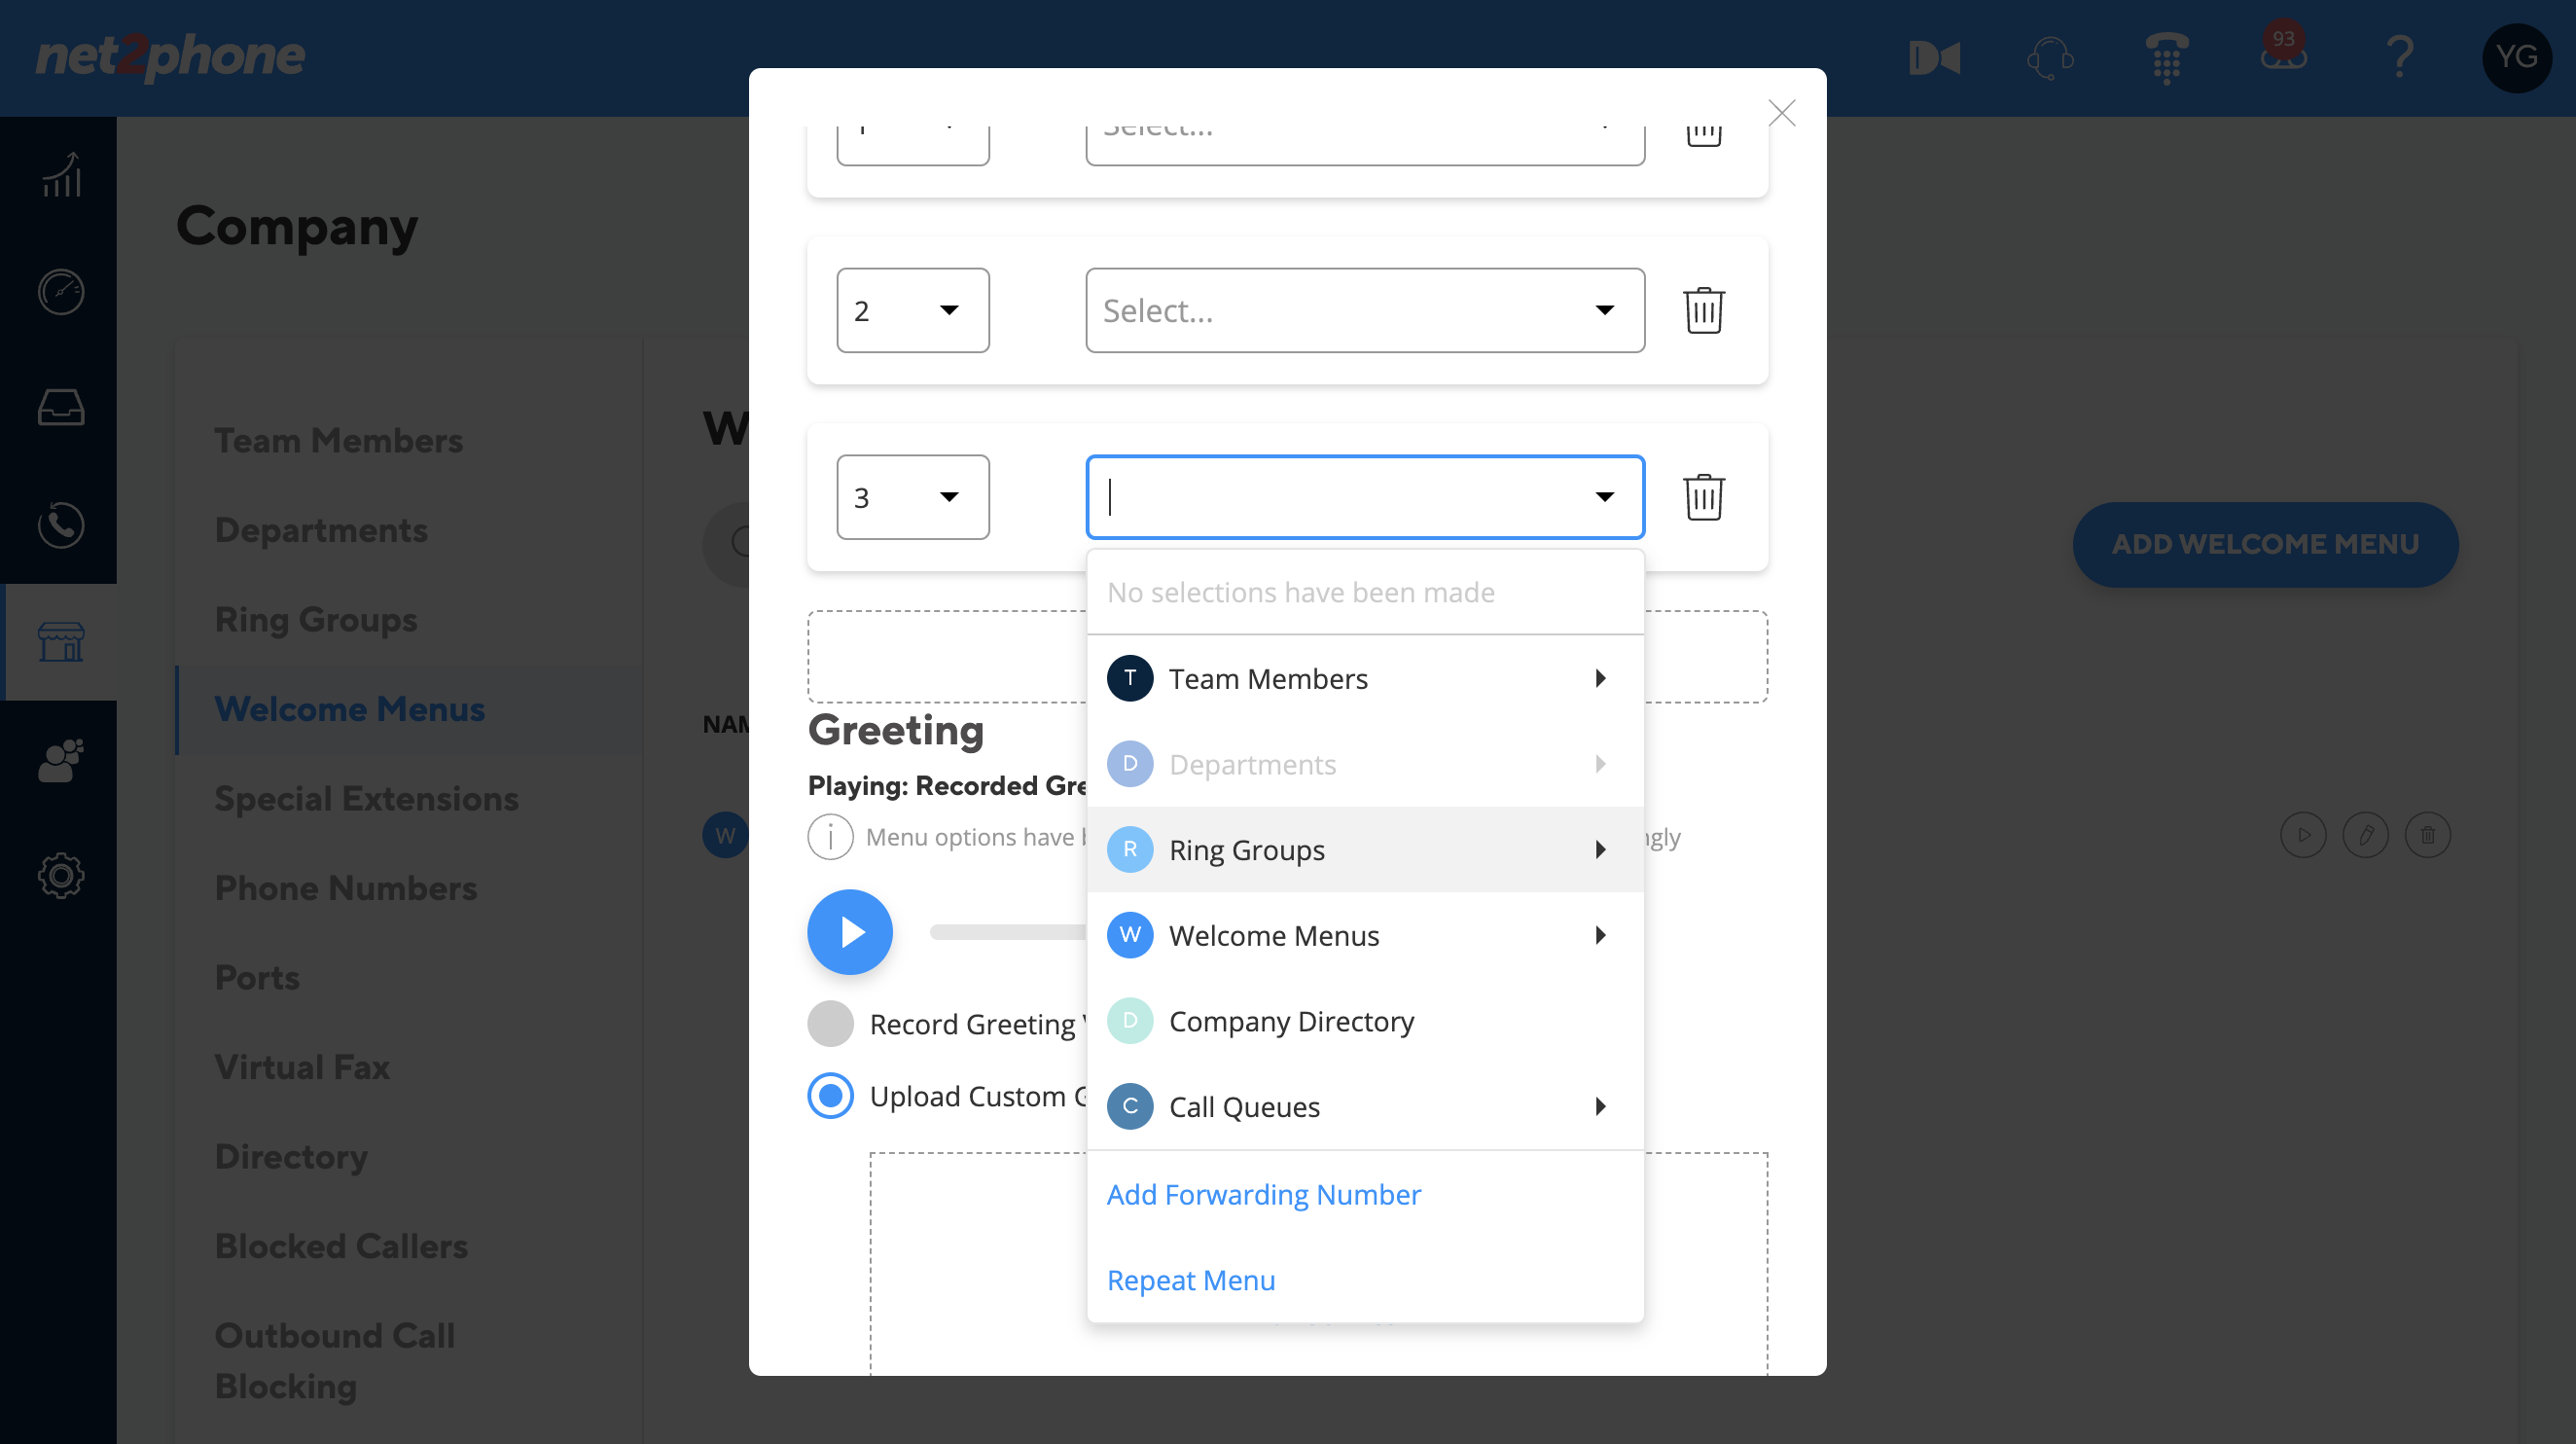2576x1444 pixels.
Task: Click the row 3 destination search field
Action: click(x=1365, y=497)
